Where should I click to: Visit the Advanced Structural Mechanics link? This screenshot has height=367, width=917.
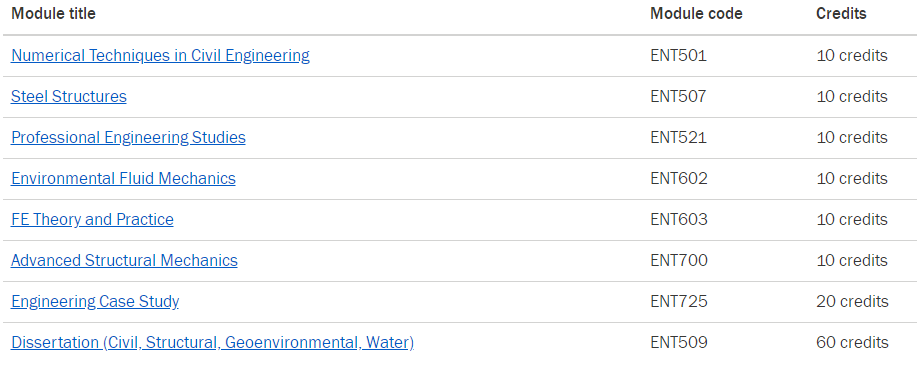(125, 260)
